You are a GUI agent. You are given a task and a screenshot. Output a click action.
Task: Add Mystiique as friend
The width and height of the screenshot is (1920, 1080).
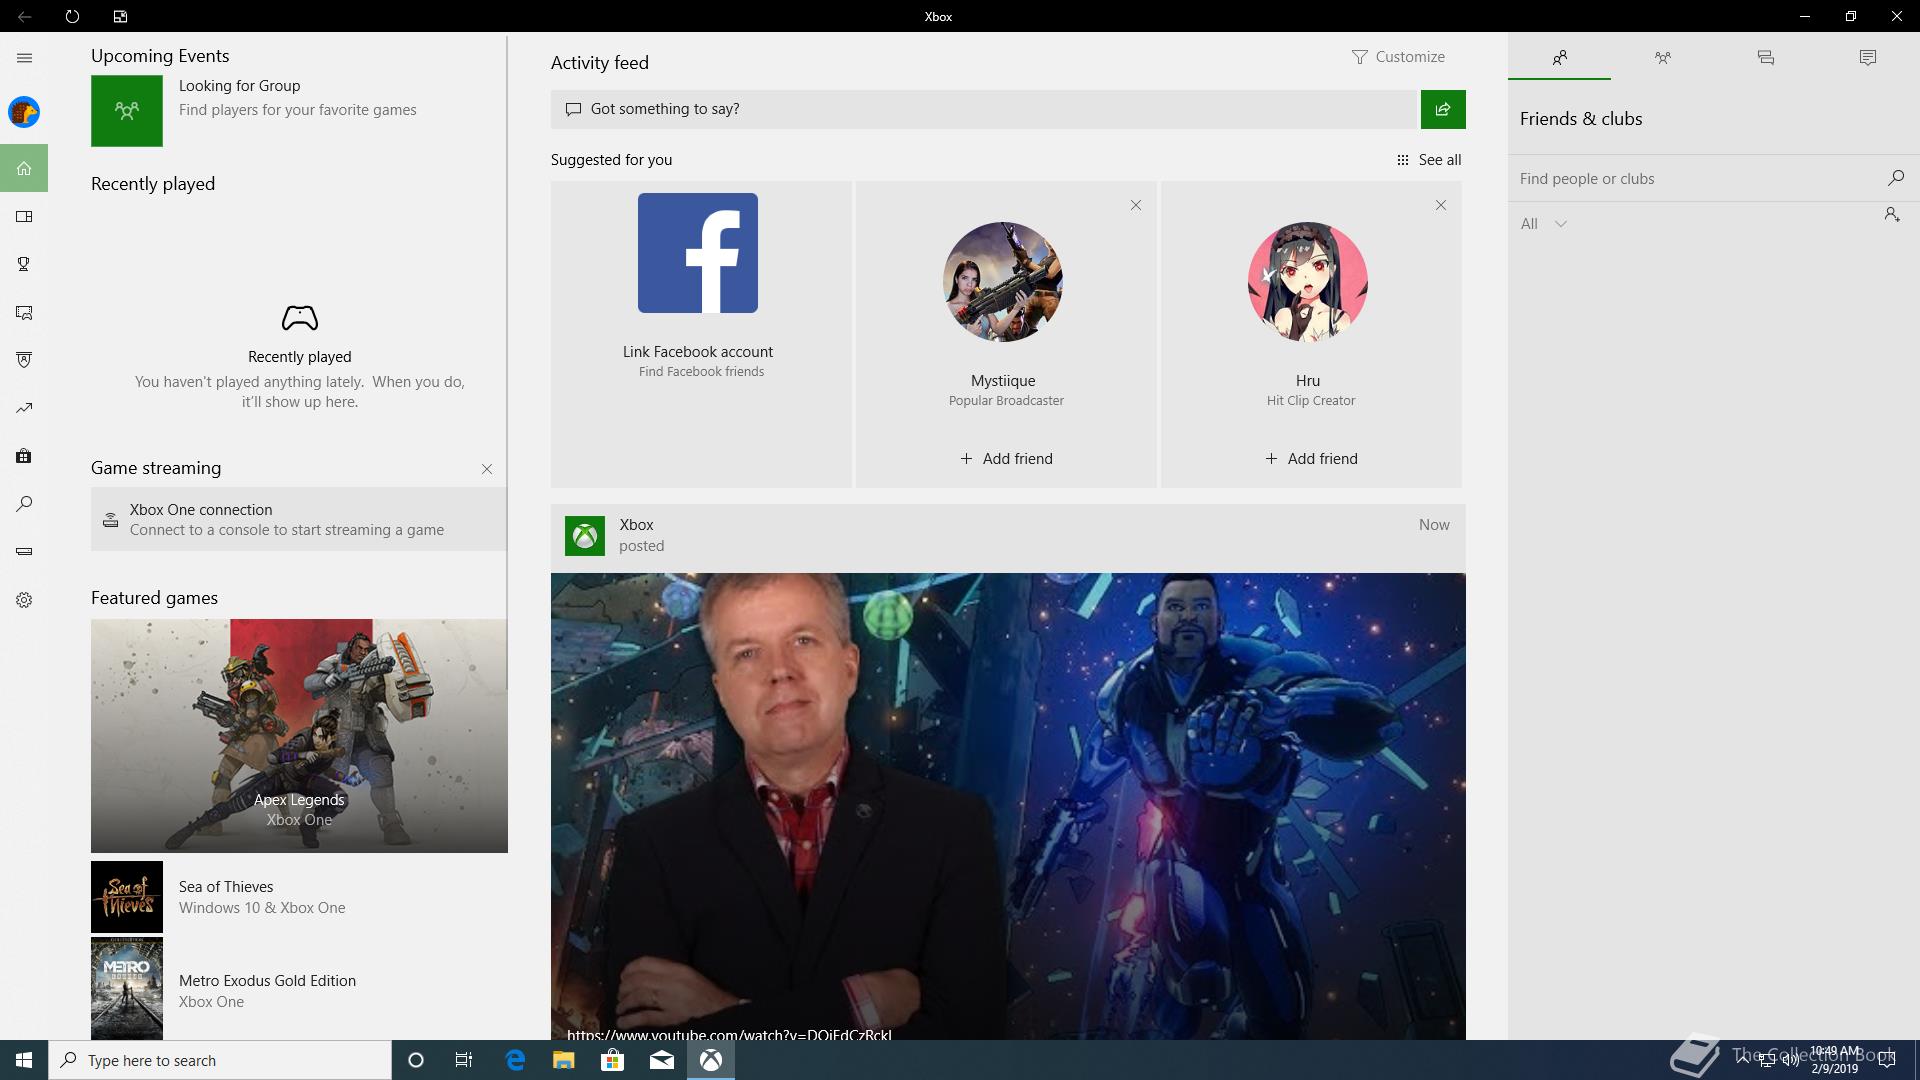[x=1006, y=459]
